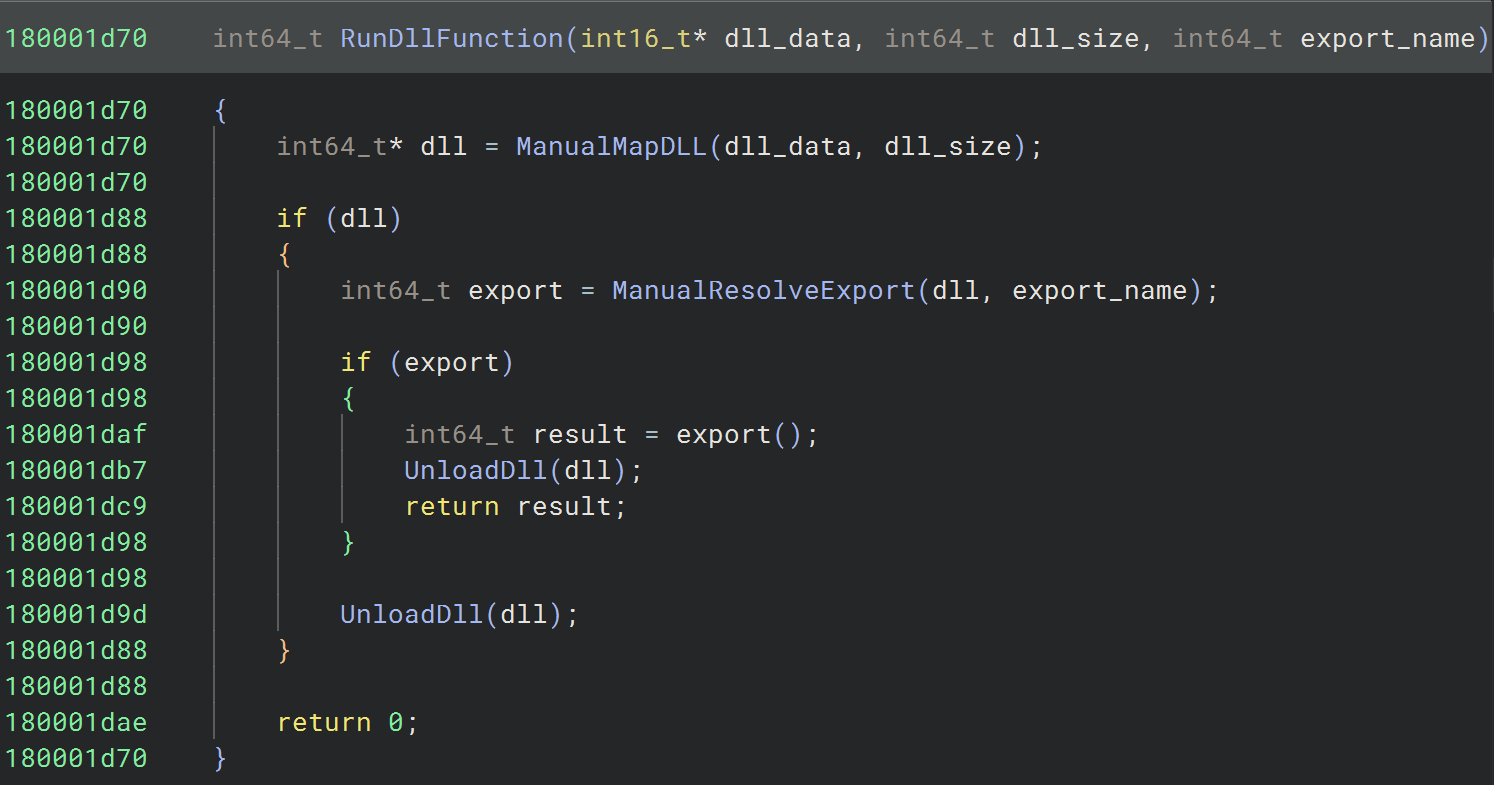Click the 'return 0' statement

tap(347, 722)
